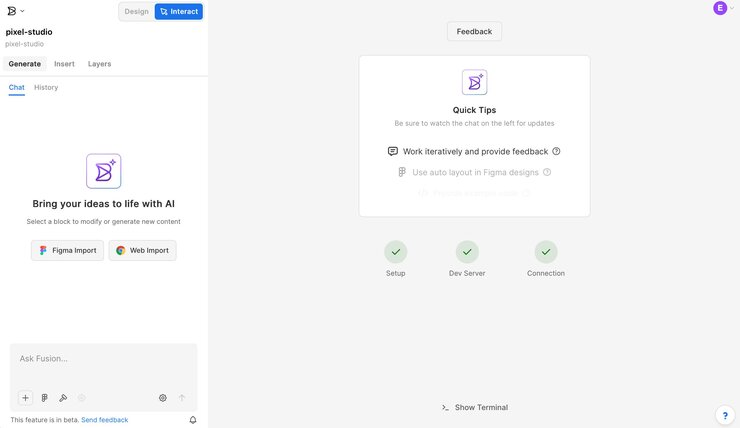Image resolution: width=740 pixels, height=428 pixels.
Task: Open chat settings gear icon
Action: pyautogui.click(x=163, y=398)
